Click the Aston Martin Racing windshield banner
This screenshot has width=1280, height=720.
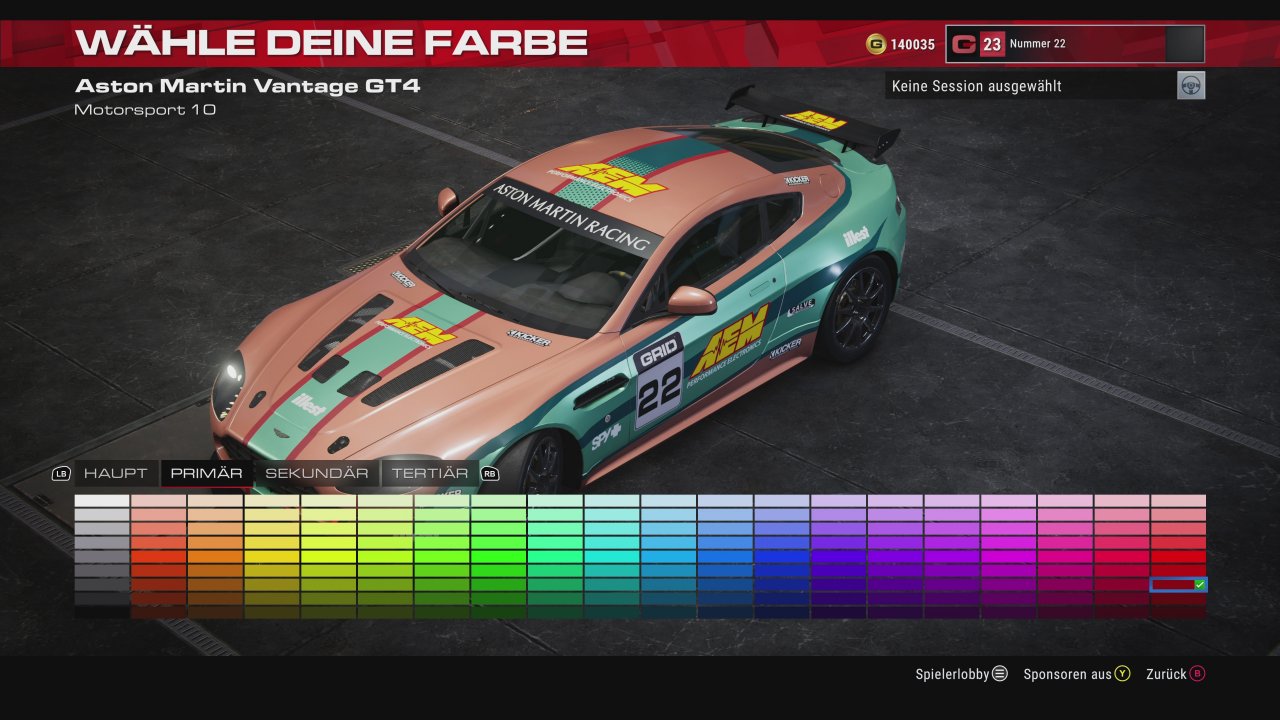573,218
